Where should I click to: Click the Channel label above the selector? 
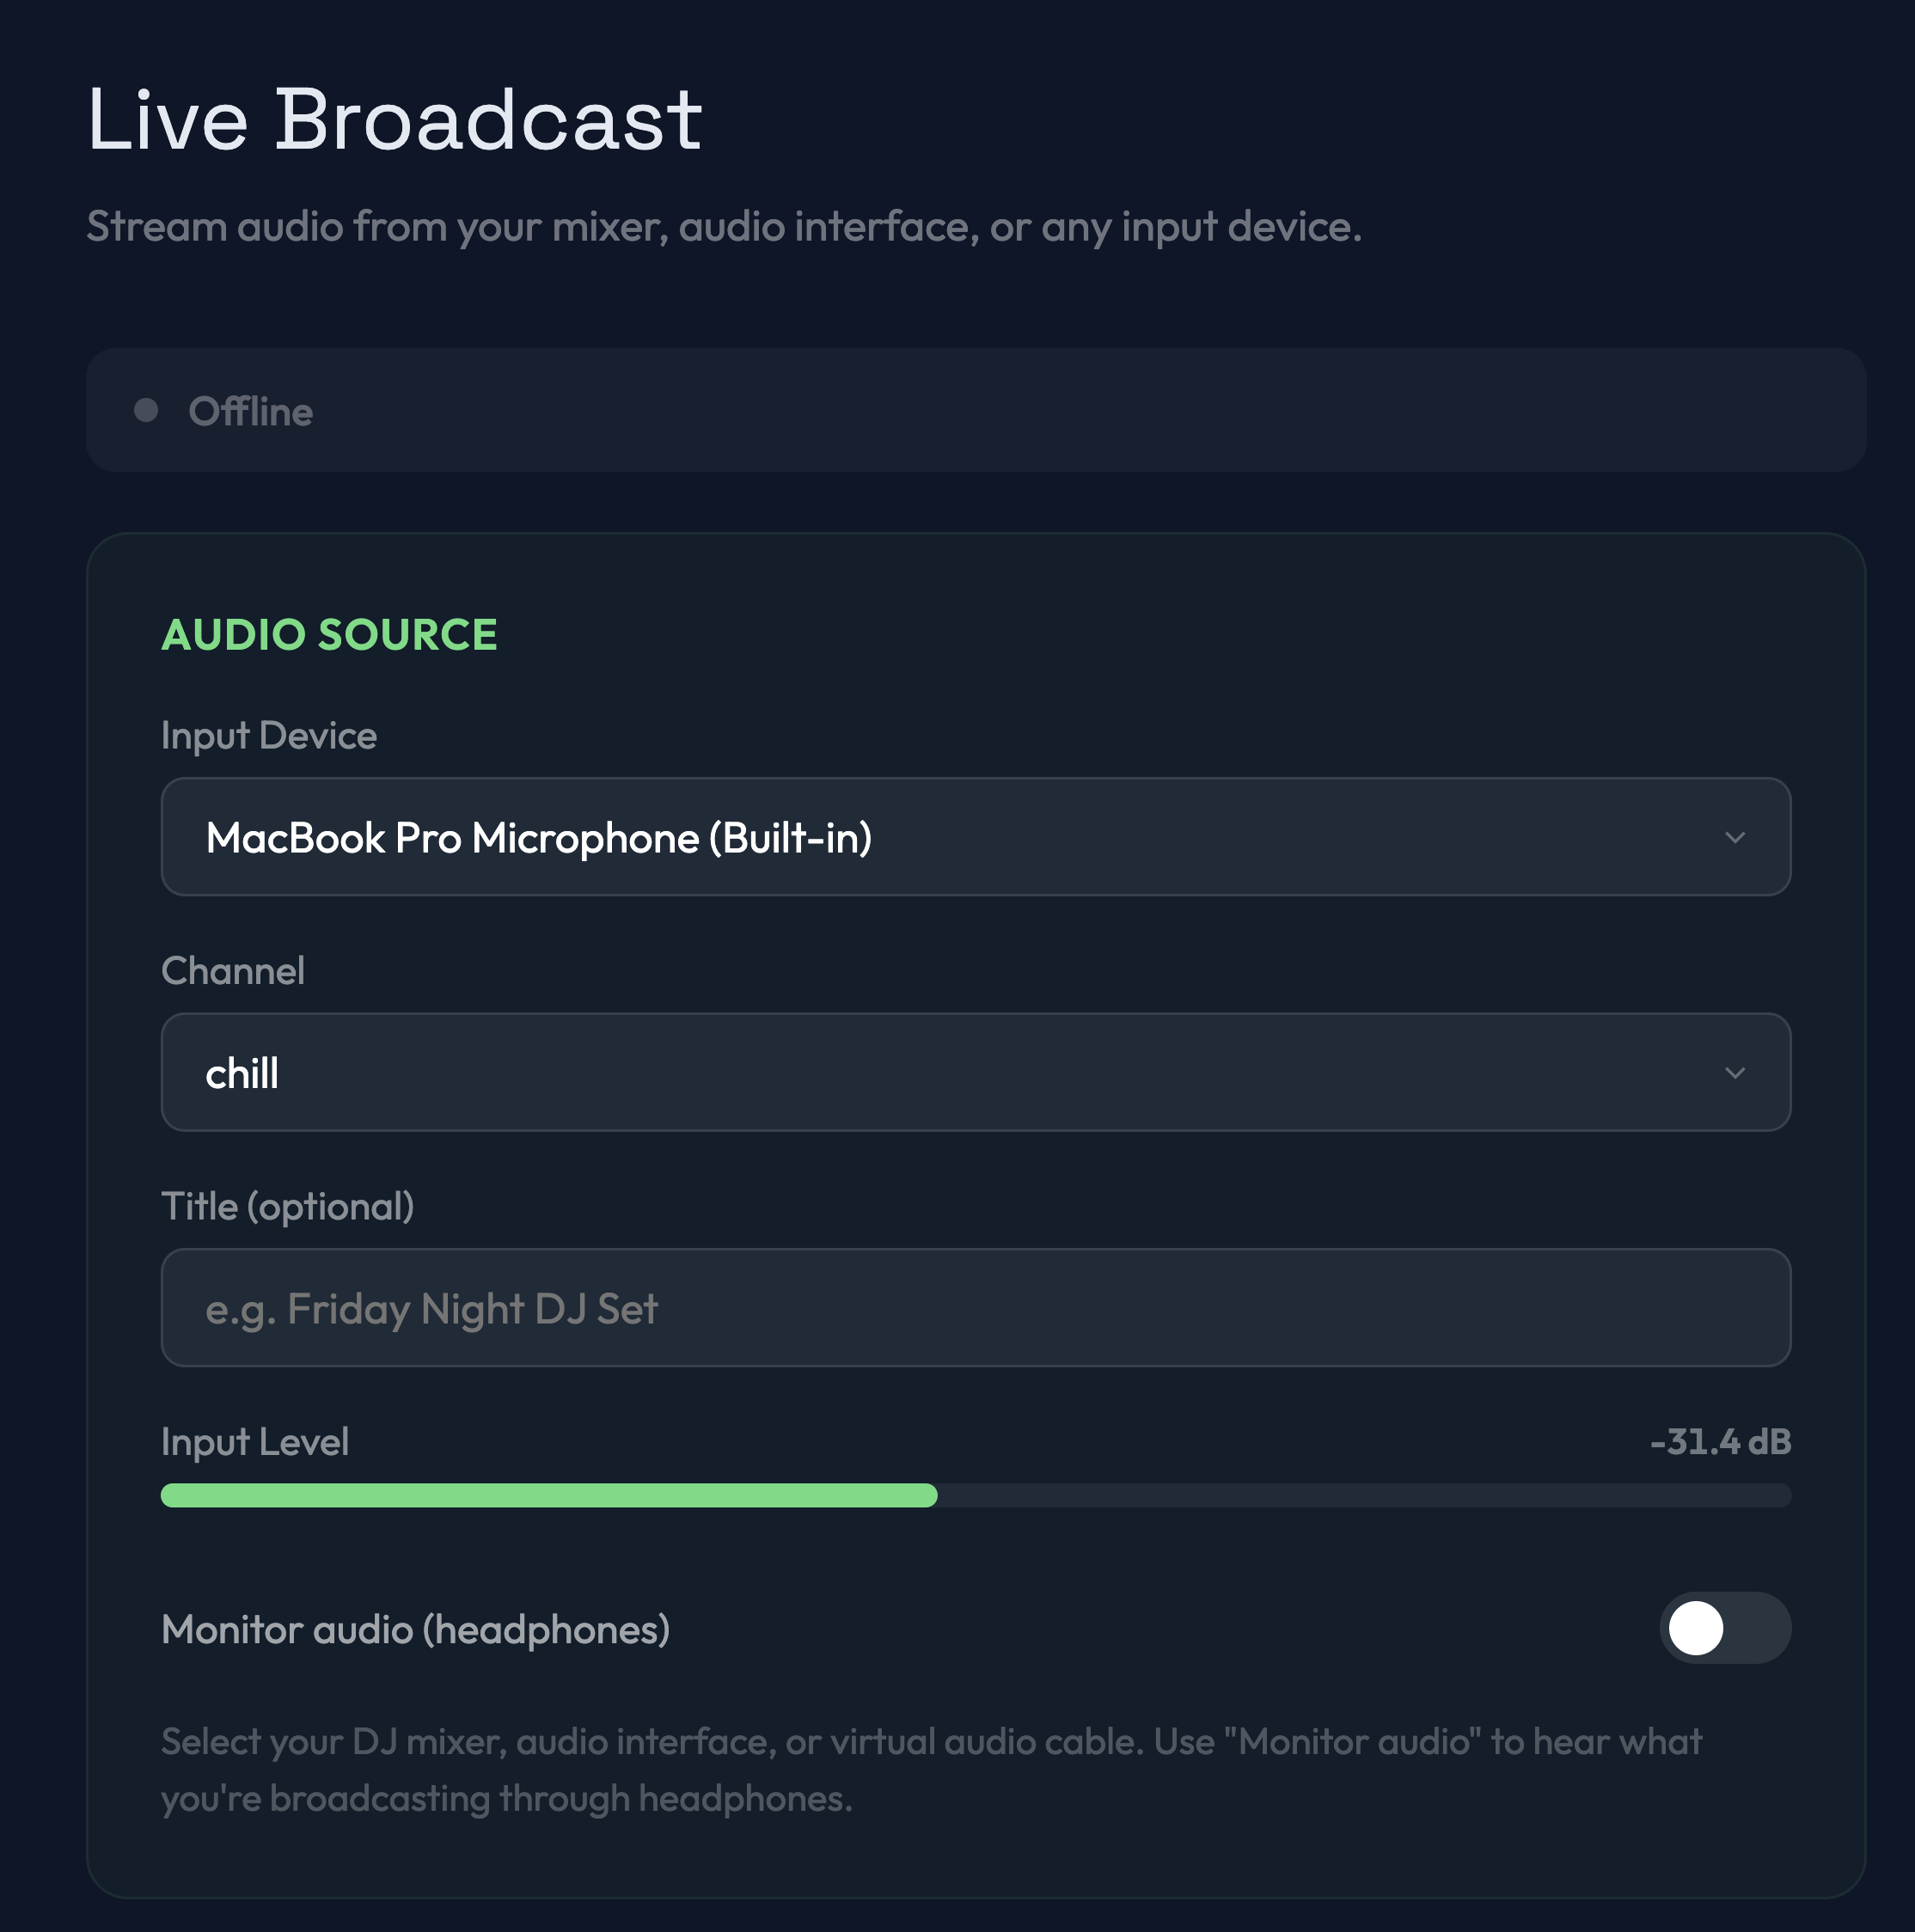[x=232, y=970]
